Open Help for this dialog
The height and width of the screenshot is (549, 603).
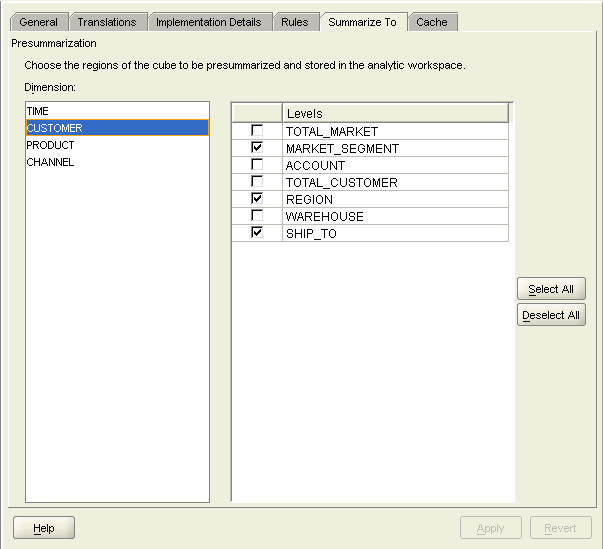44,528
